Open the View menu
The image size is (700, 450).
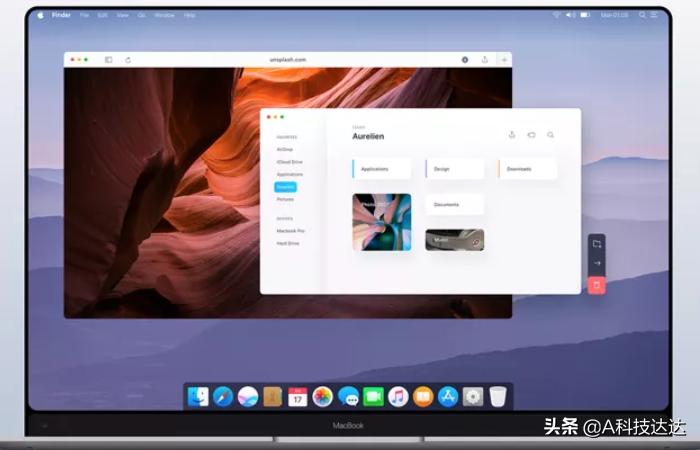[122, 15]
